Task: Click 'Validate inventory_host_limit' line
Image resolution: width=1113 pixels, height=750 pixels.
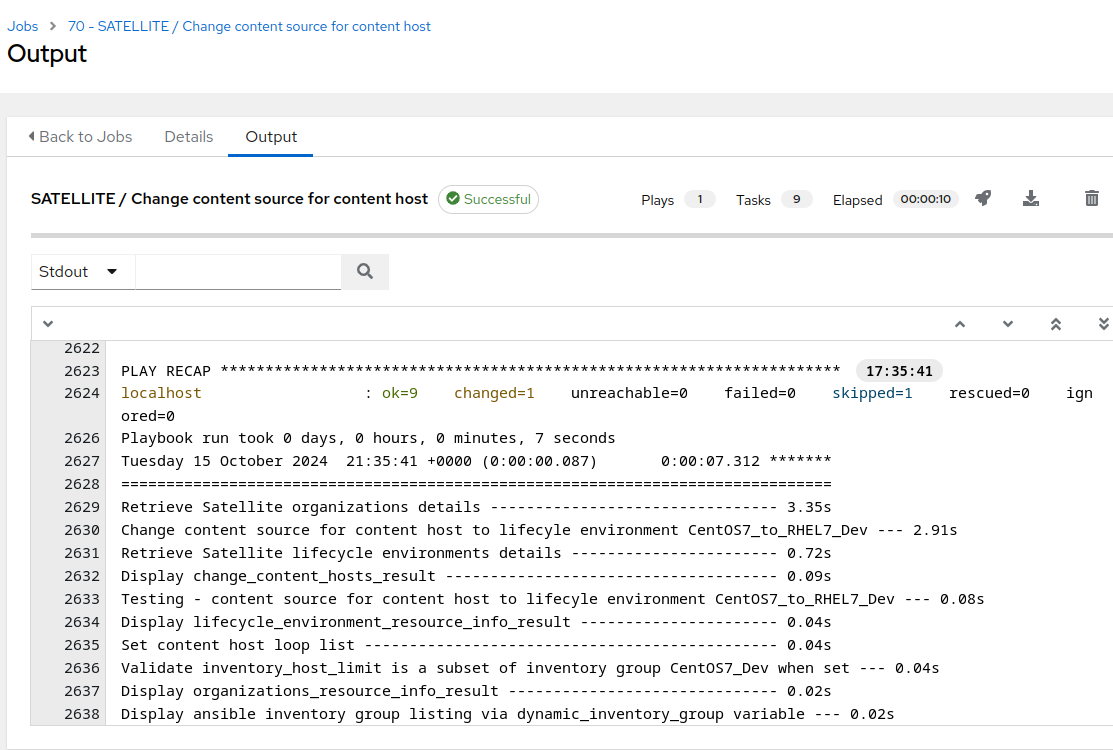Action: click(x=530, y=668)
